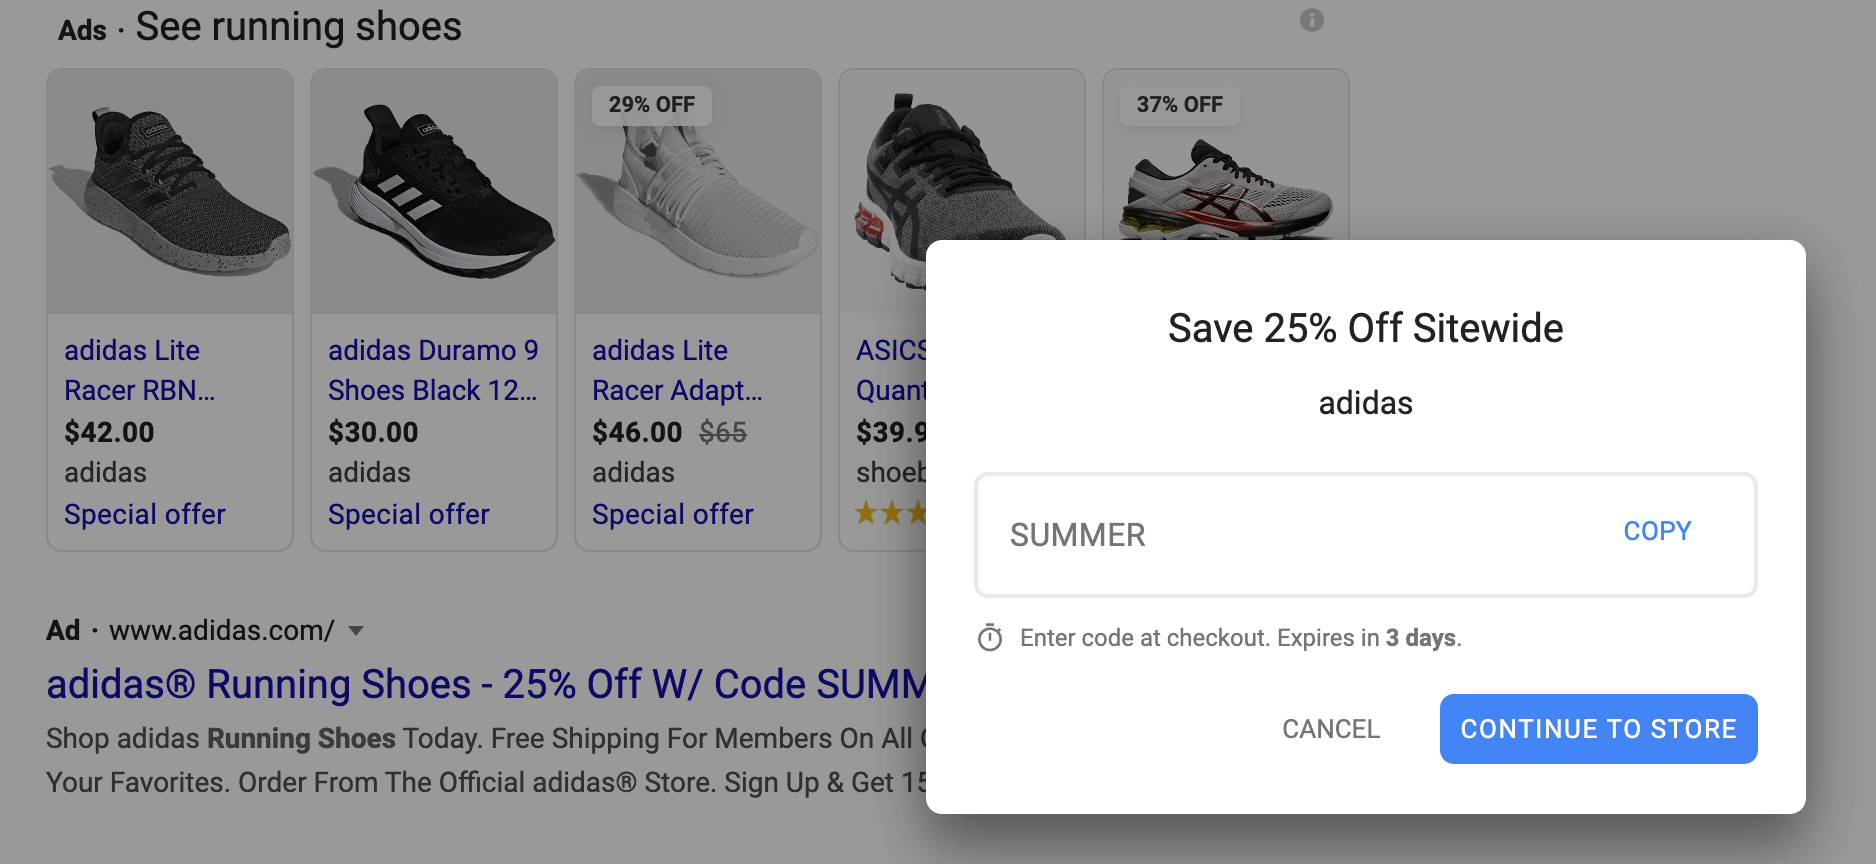Open the adidas Lite Racer RBN shoe image

pyautogui.click(x=170, y=192)
